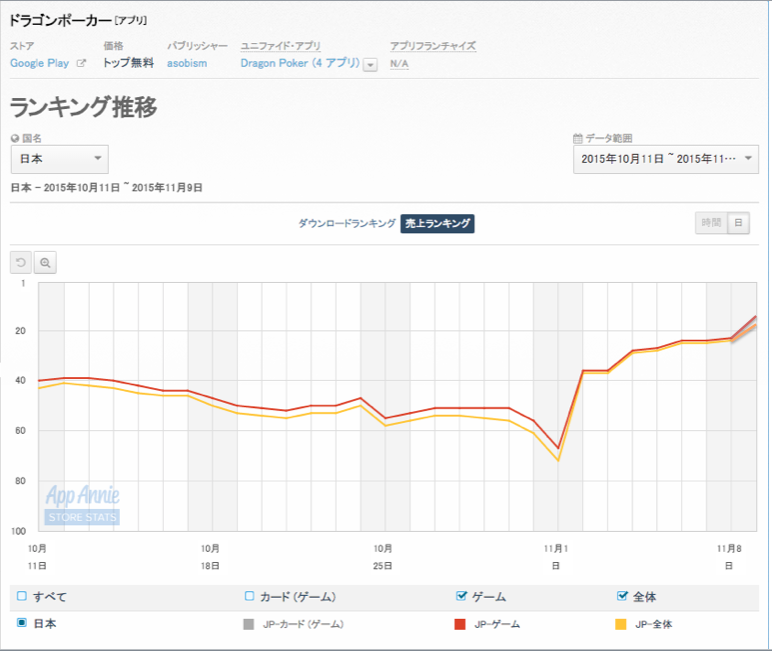Screen dimensions: 772x651
Task: Click the アプリフランチャイズ header label
Action: tap(433, 46)
